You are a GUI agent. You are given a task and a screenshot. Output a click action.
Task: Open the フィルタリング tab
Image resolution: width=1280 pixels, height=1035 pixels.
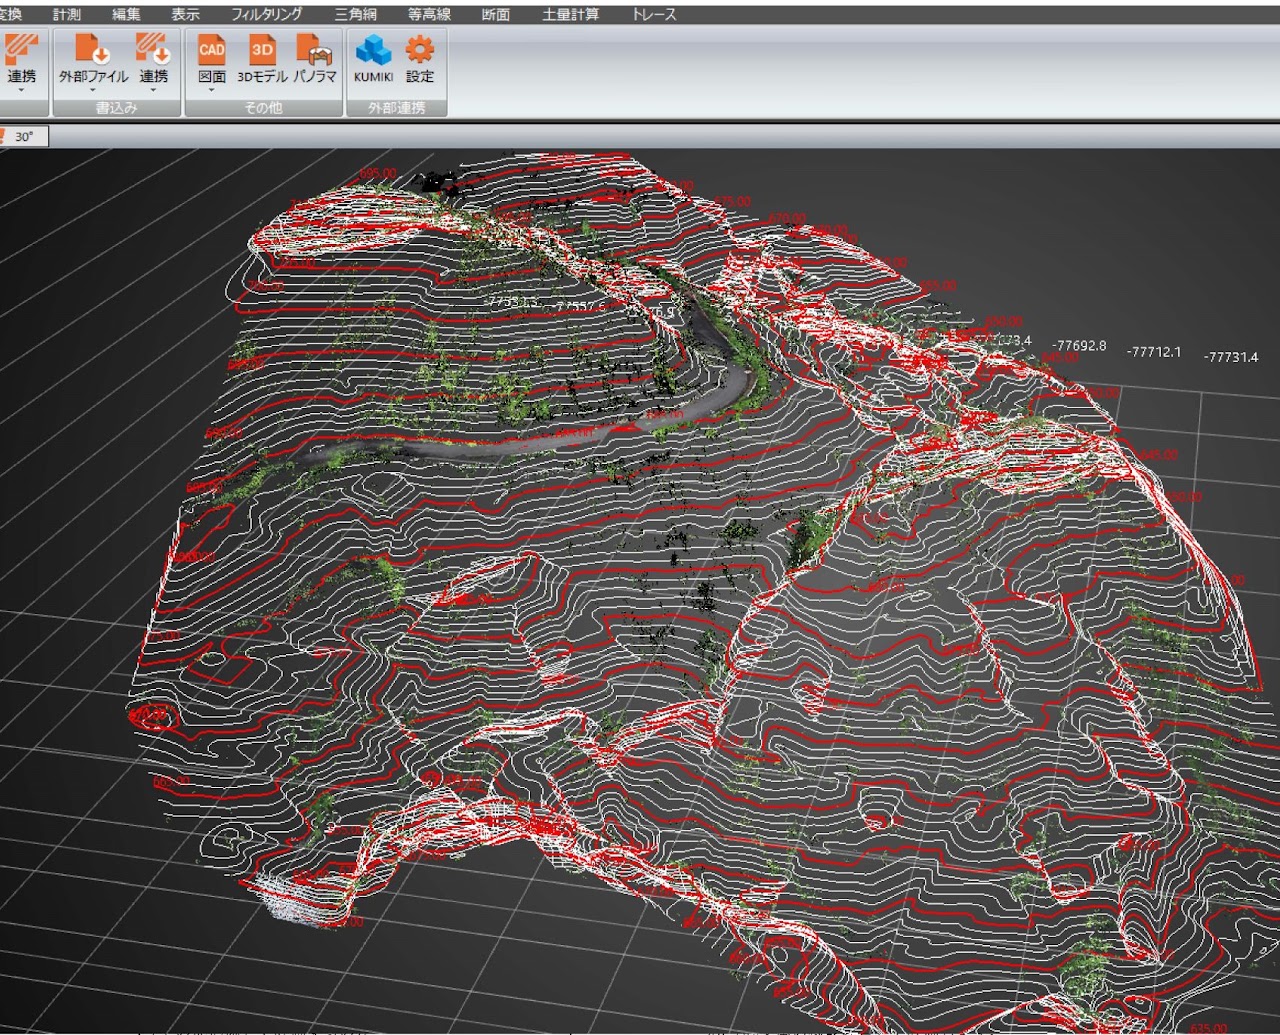(266, 14)
